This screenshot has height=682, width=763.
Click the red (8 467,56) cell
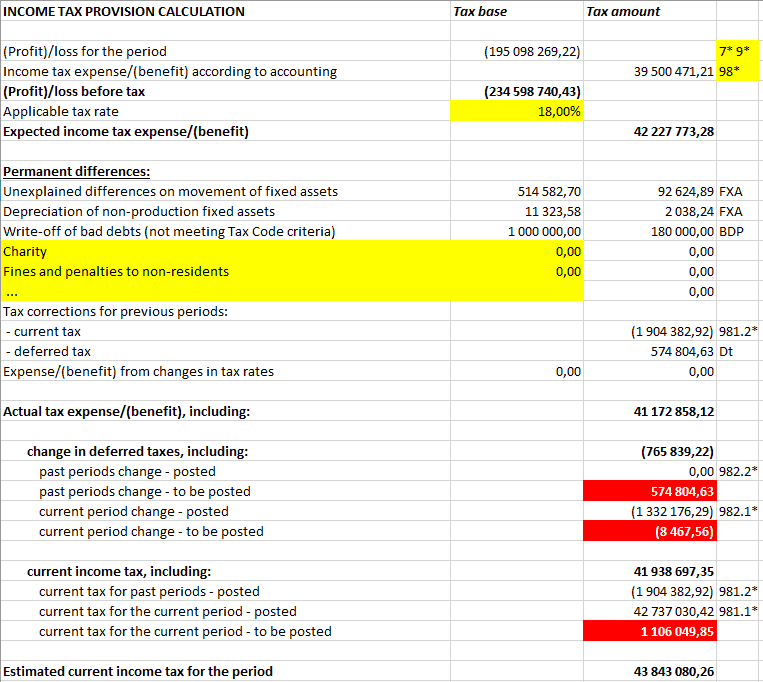[x=650, y=531]
